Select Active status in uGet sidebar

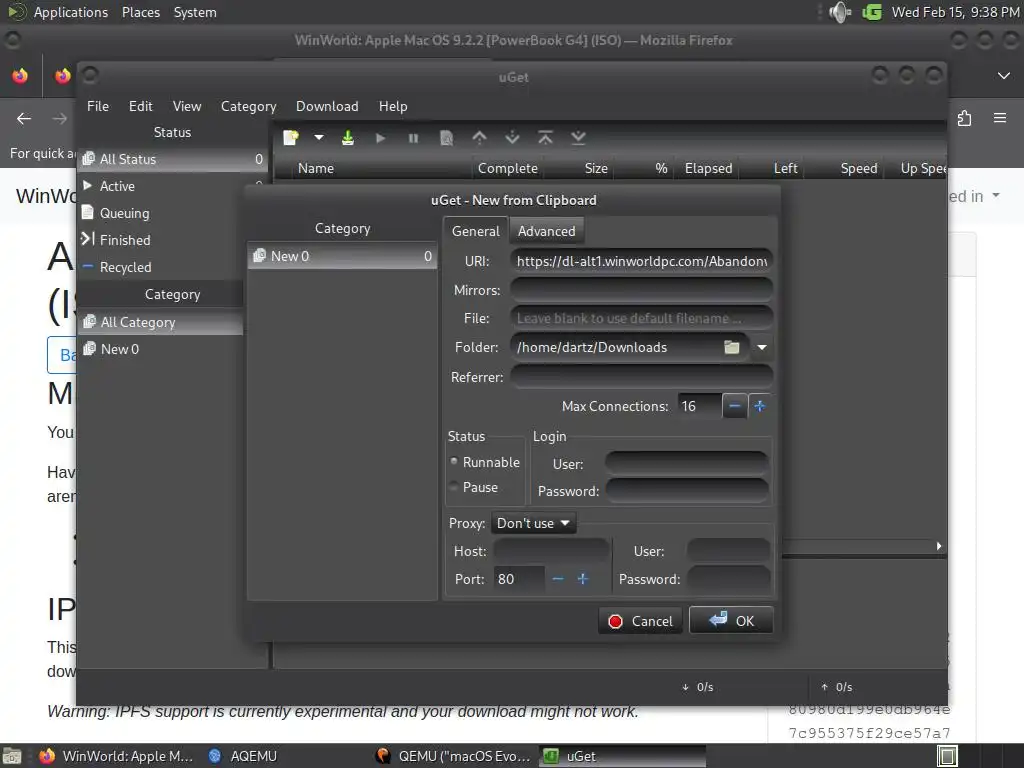172,186
